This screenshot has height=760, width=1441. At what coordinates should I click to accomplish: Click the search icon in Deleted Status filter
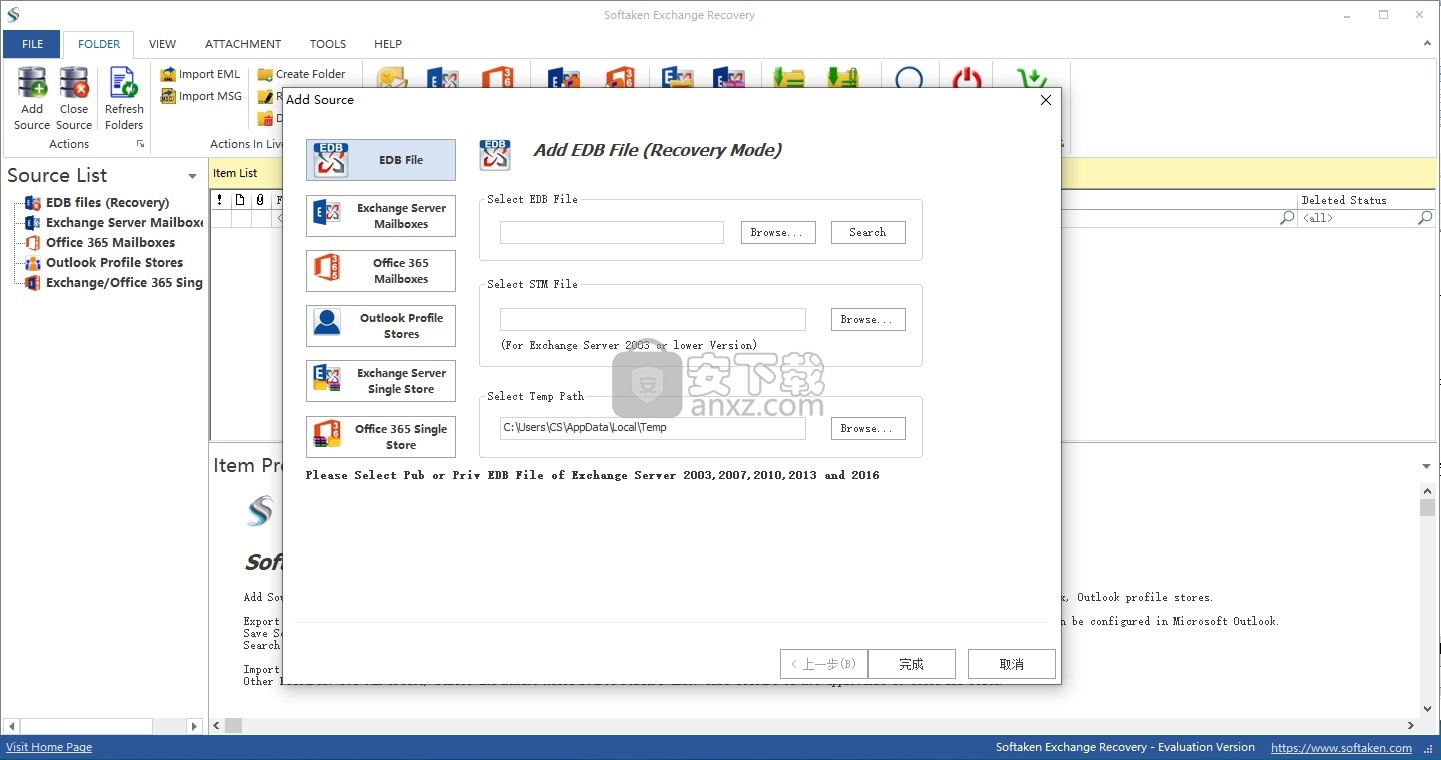point(1425,217)
